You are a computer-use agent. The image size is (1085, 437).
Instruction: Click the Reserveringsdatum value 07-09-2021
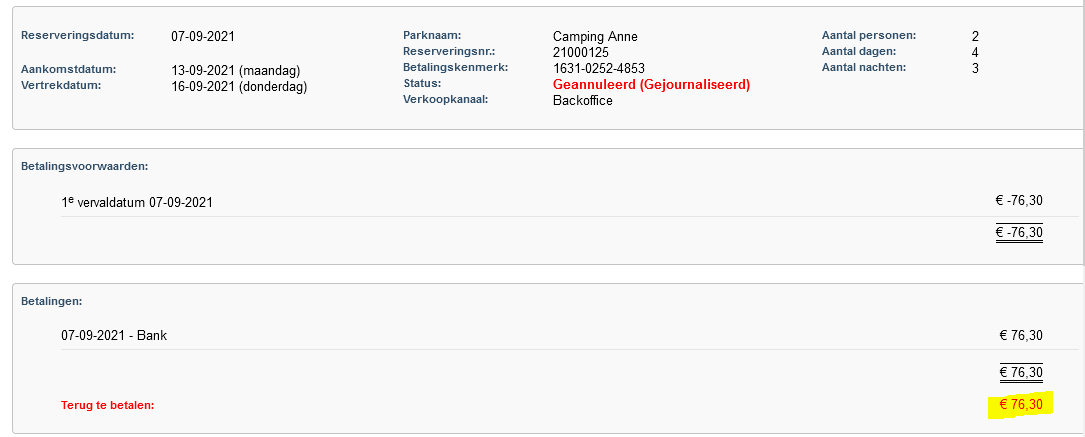coord(203,37)
